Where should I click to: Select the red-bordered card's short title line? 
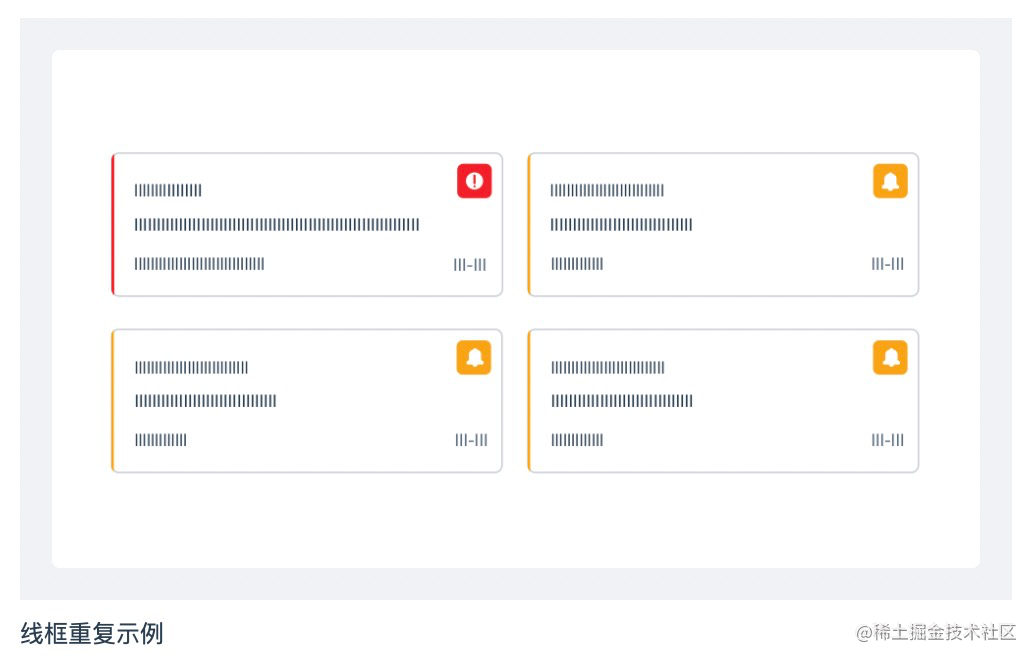pyautogui.click(x=168, y=190)
